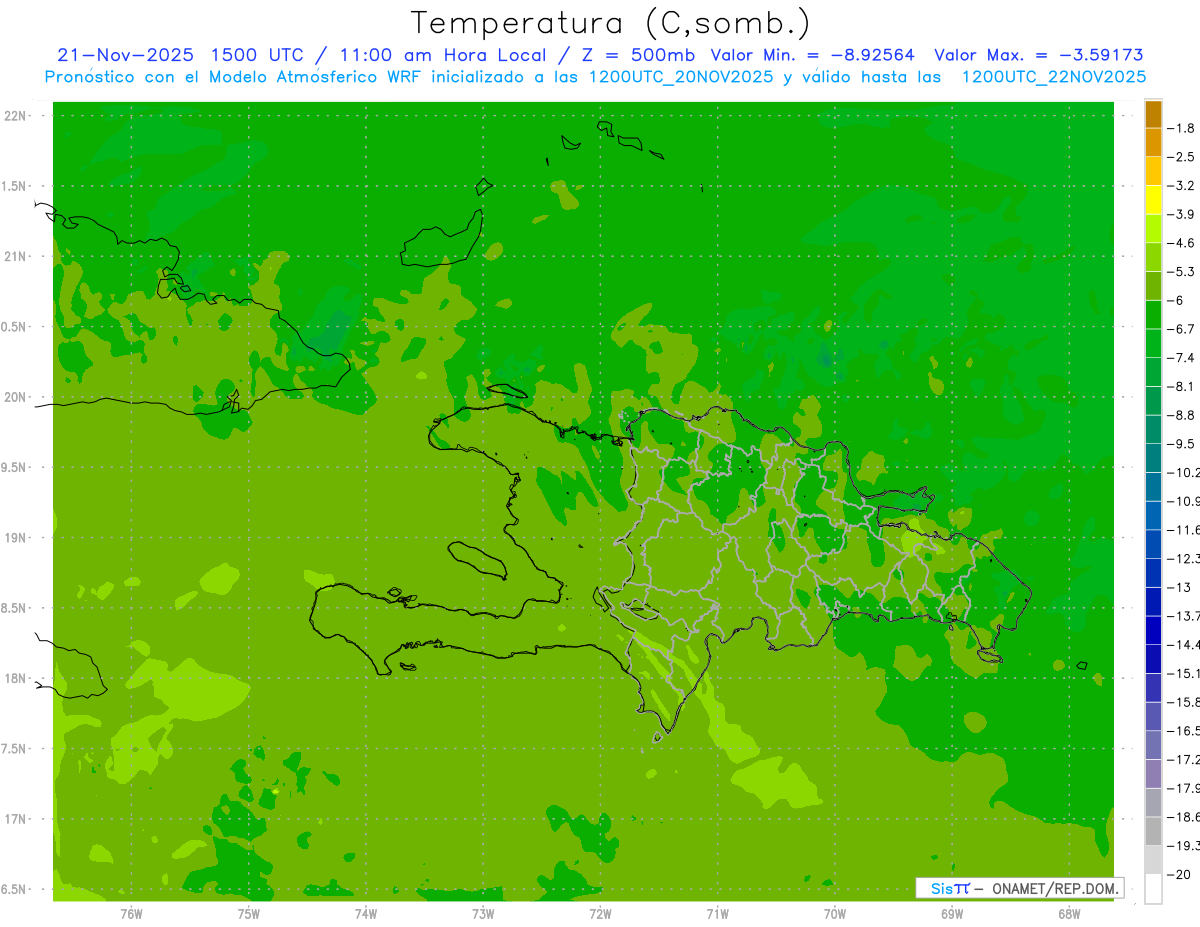Click the 22N latitude label

pyautogui.click(x=15, y=116)
